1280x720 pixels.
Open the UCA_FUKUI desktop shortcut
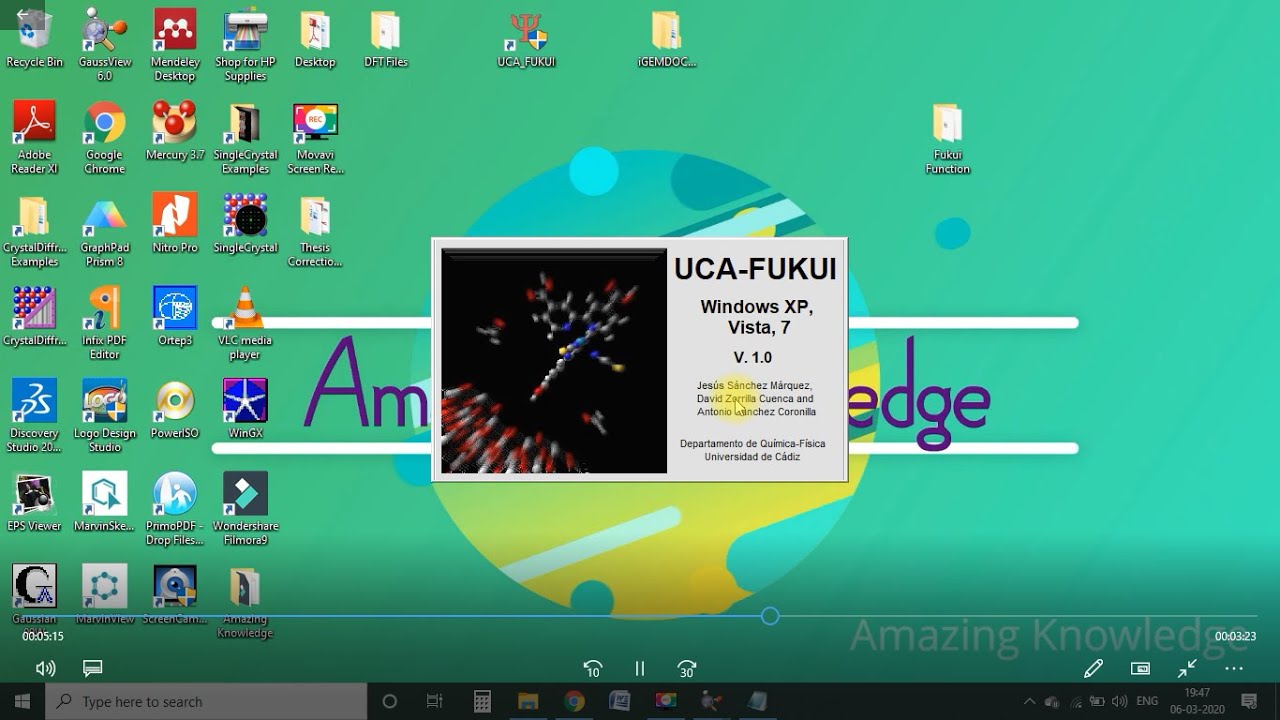pyautogui.click(x=526, y=38)
